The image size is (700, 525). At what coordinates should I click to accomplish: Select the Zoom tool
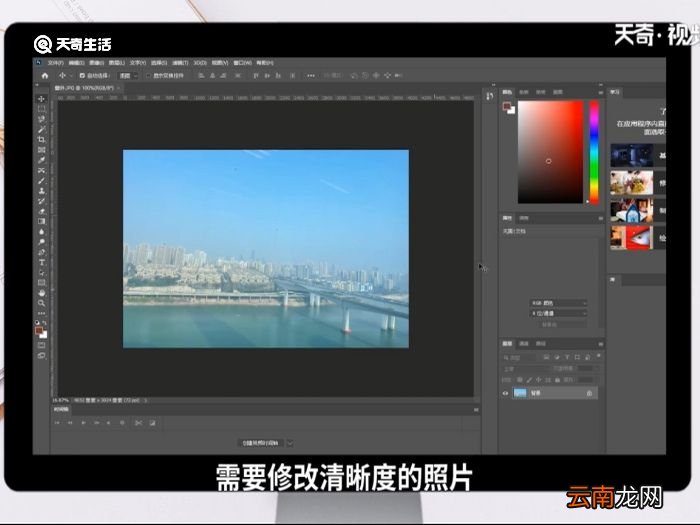tap(42, 304)
